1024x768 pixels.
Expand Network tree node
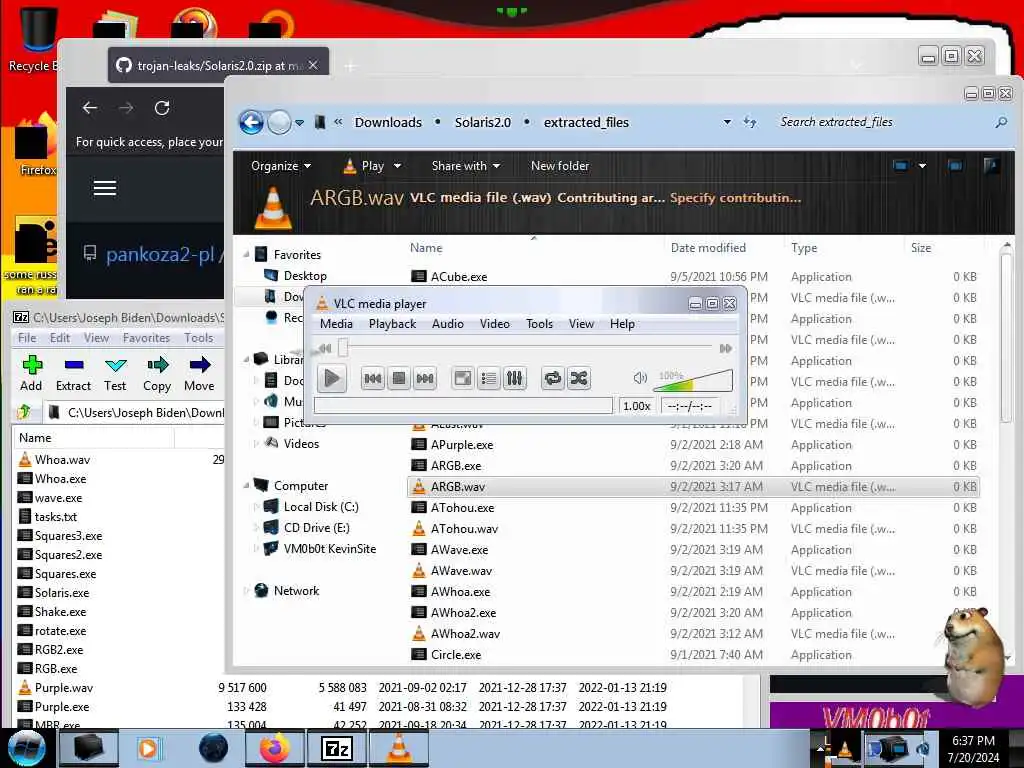247,590
